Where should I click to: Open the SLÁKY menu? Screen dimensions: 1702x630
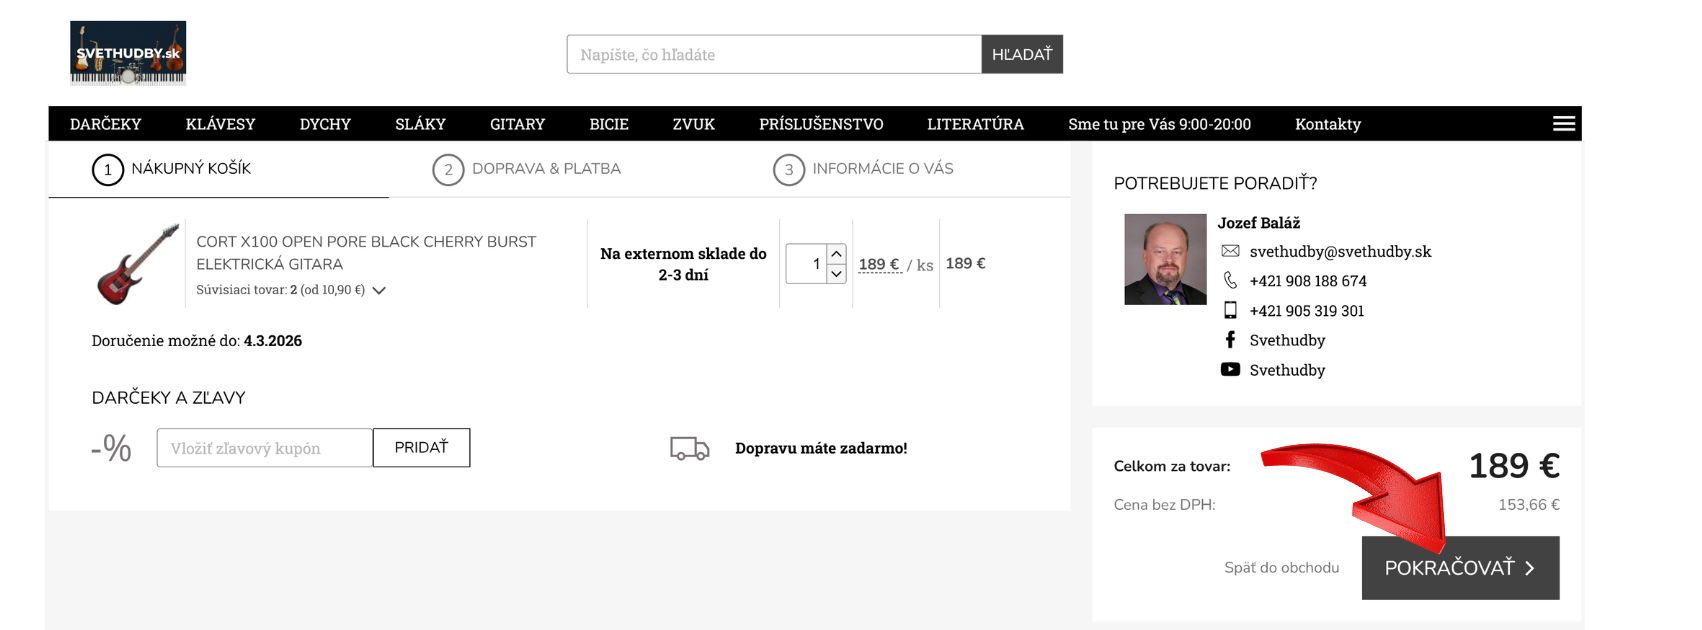[x=420, y=124]
